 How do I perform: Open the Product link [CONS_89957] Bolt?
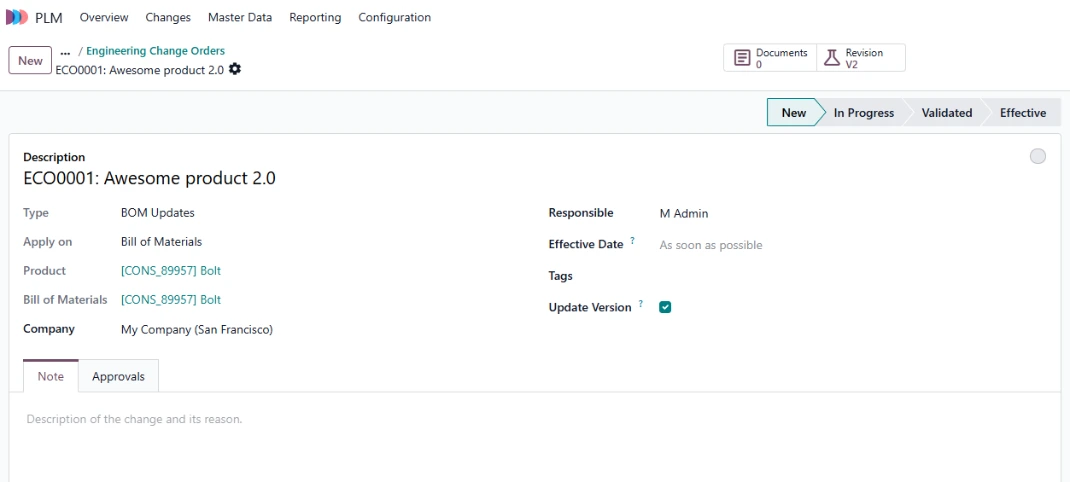171,270
